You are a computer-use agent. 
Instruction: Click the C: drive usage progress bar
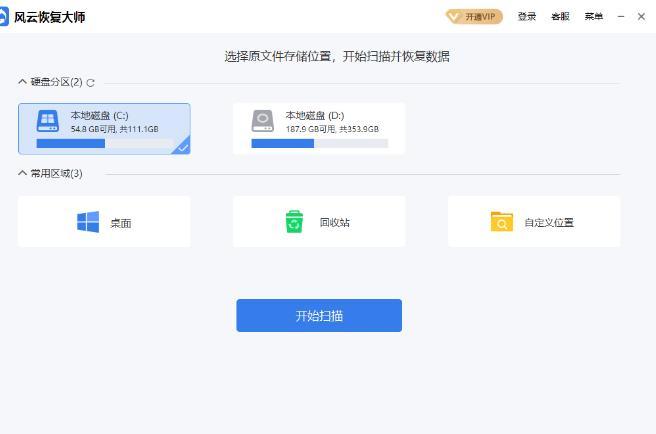point(105,144)
